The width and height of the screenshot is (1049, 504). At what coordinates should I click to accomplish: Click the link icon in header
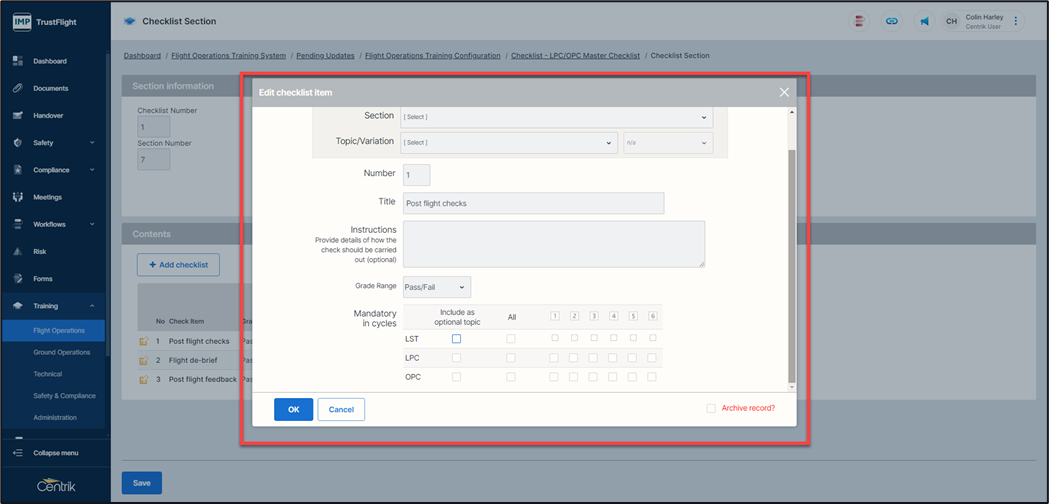tap(891, 21)
